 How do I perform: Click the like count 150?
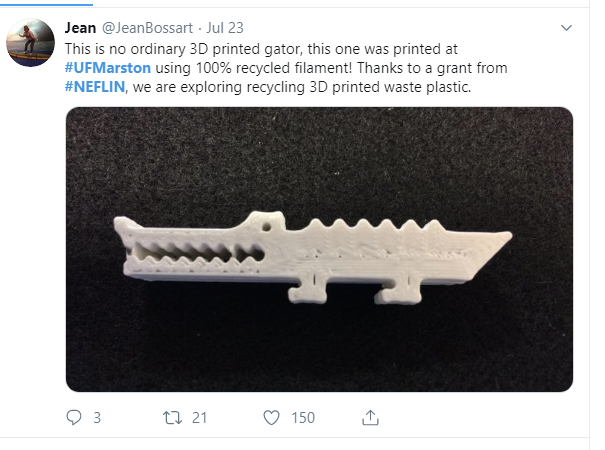pos(303,417)
